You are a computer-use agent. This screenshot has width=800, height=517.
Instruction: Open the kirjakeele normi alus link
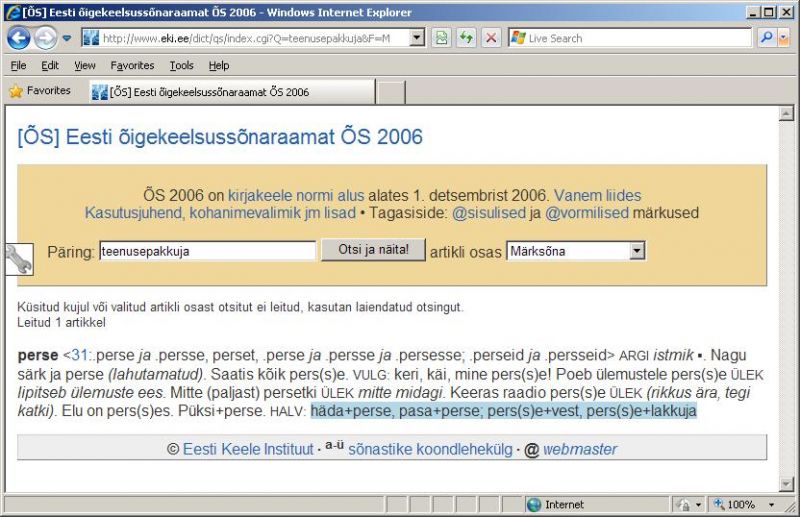click(296, 195)
